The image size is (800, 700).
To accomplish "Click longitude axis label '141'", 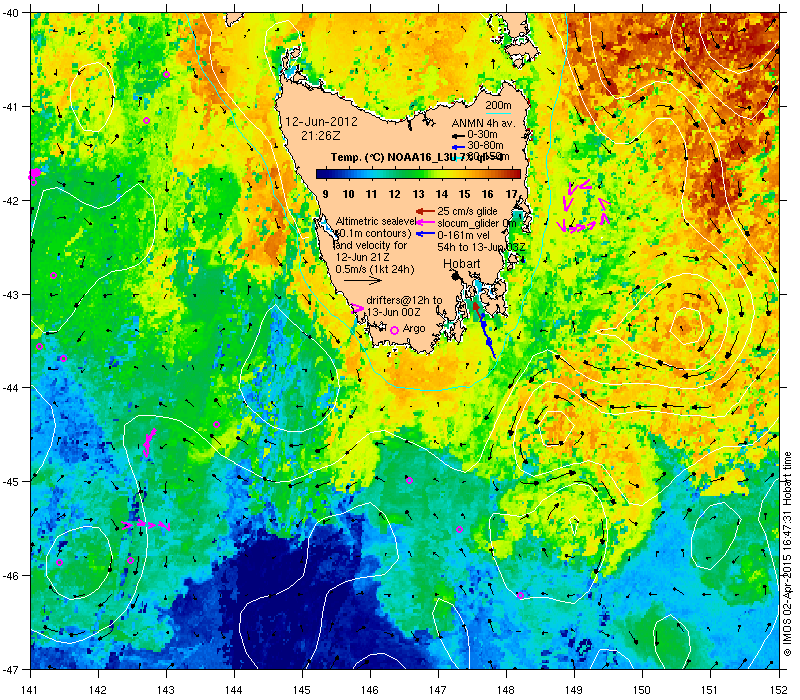I will tap(30, 690).
